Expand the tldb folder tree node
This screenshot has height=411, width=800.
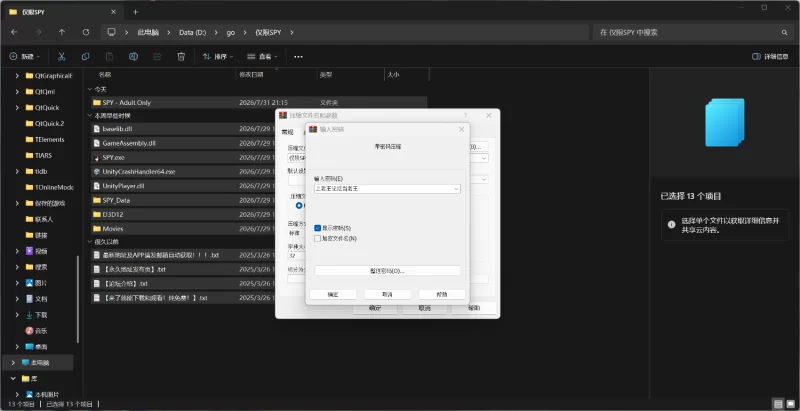[17, 171]
